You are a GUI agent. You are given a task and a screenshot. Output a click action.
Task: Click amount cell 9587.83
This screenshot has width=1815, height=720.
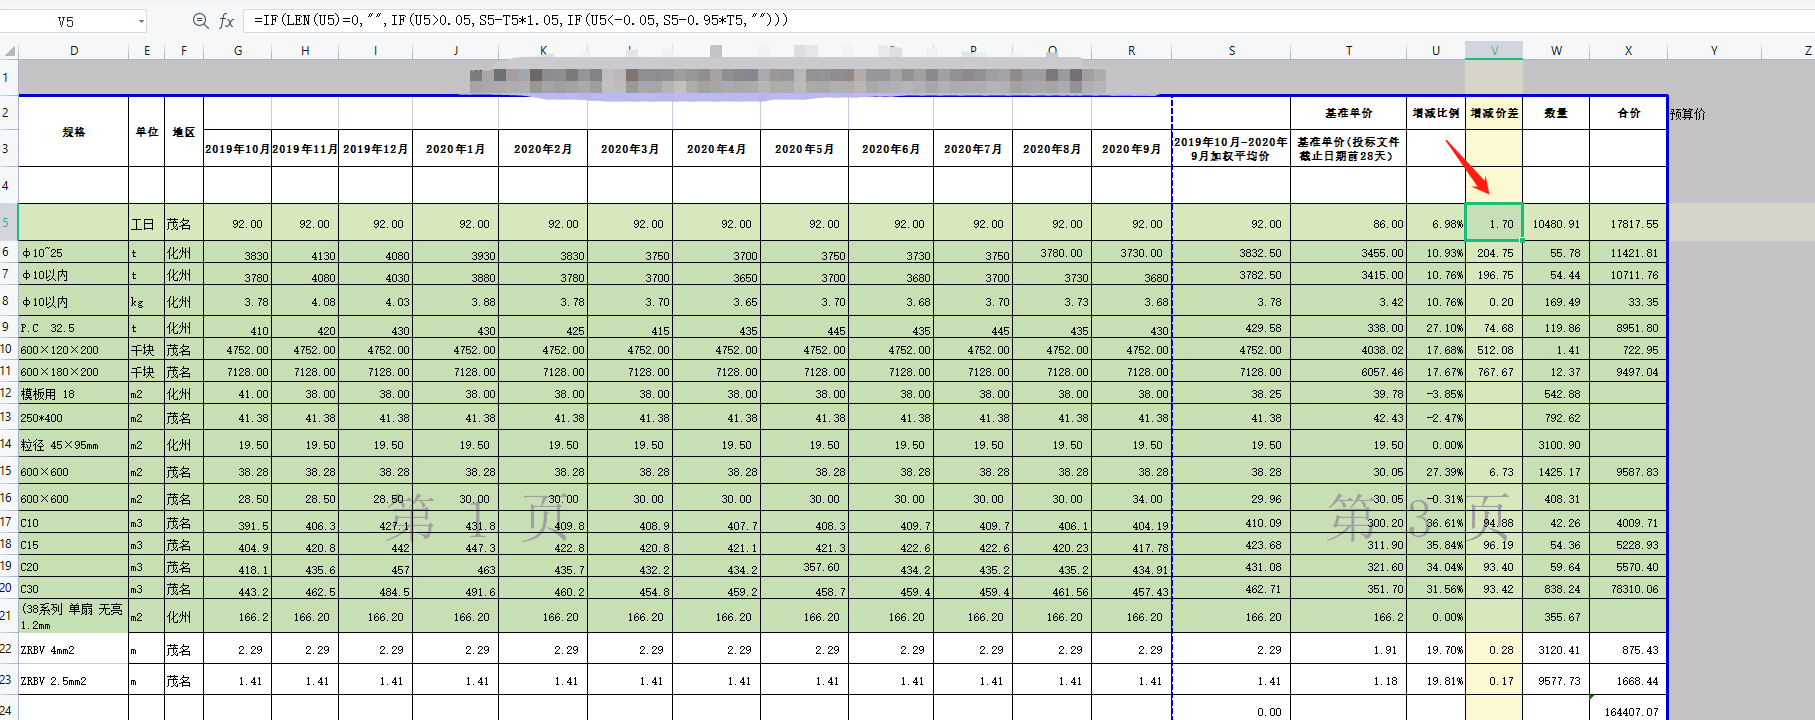click(x=1628, y=472)
